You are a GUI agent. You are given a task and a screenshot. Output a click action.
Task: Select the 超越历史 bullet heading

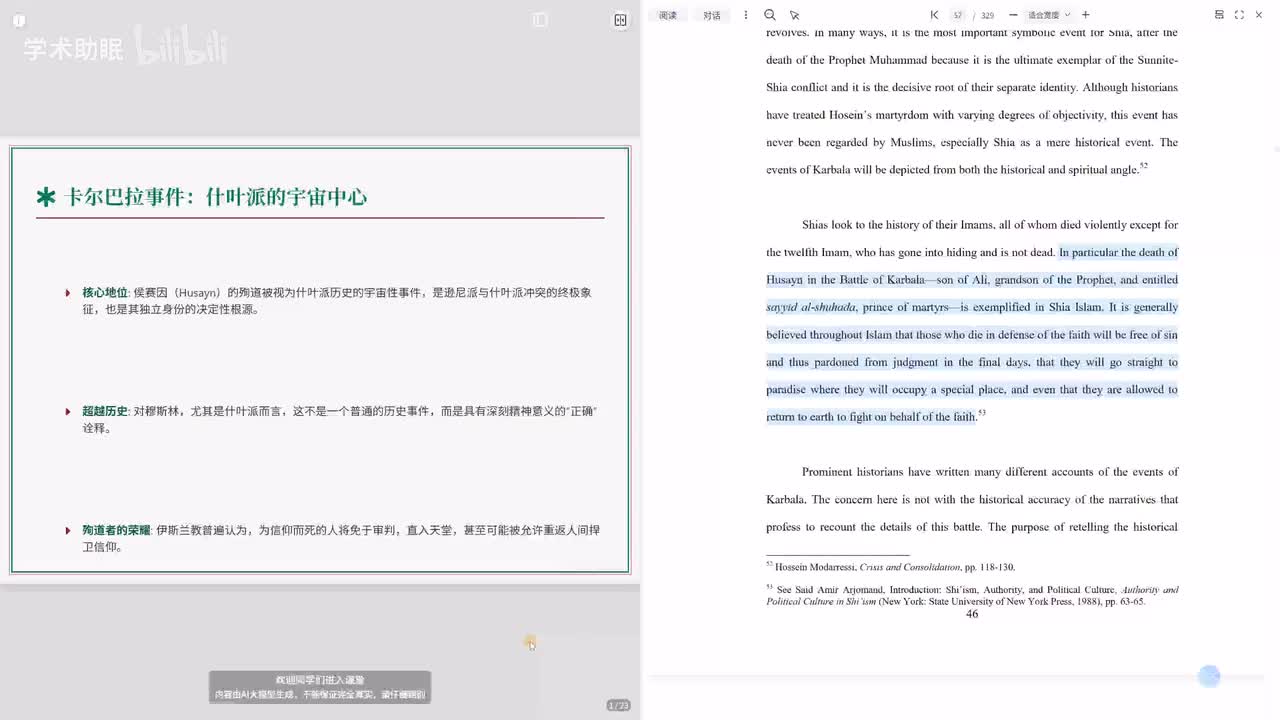105,411
